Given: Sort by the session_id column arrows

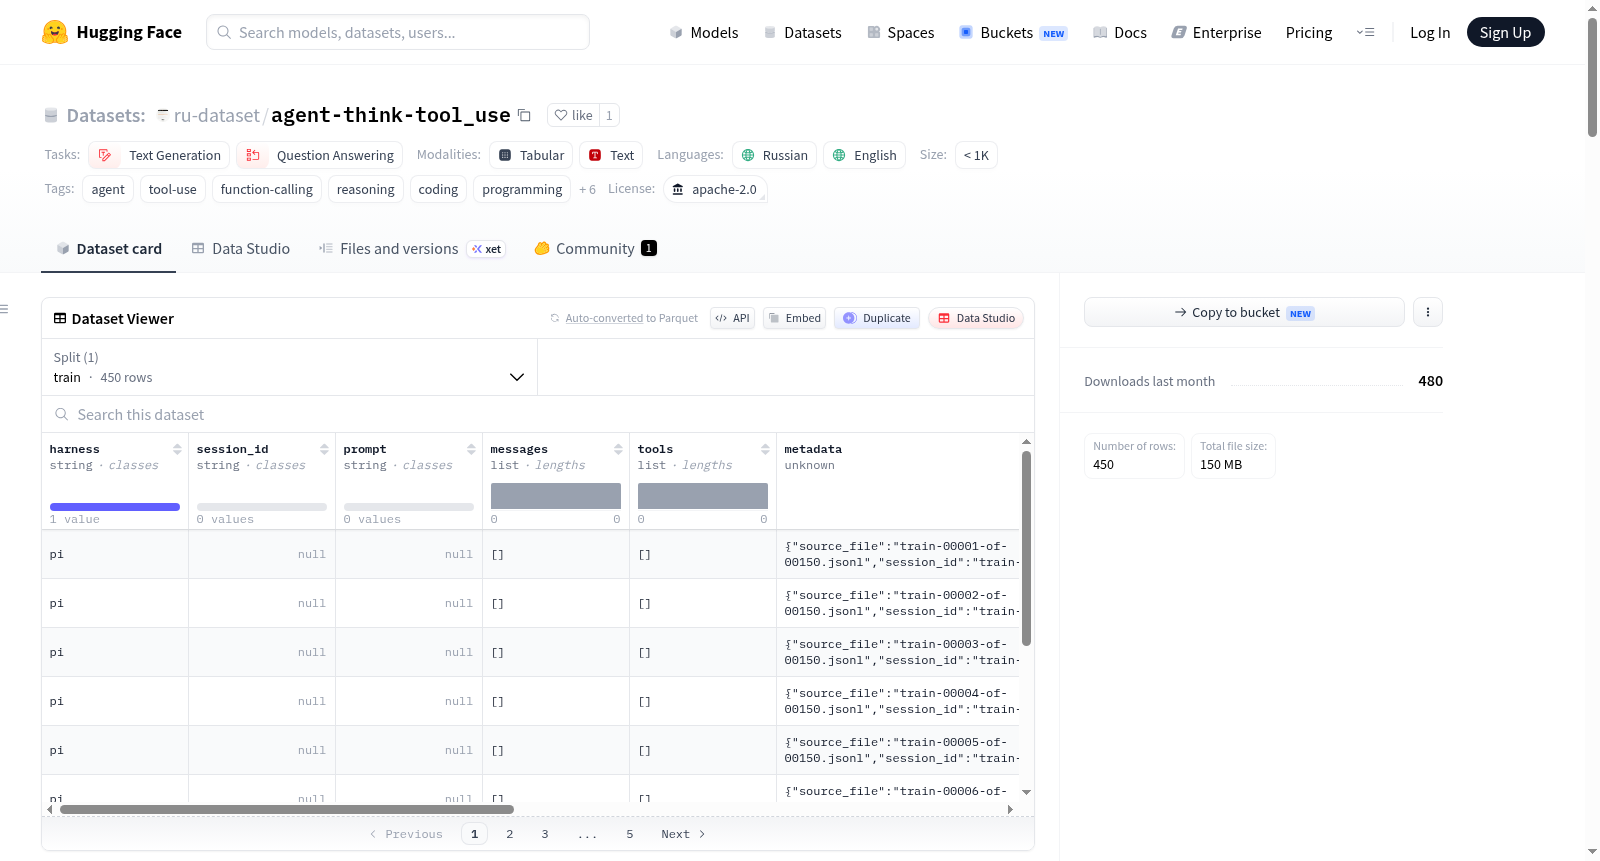Looking at the screenshot, I should click(324, 449).
